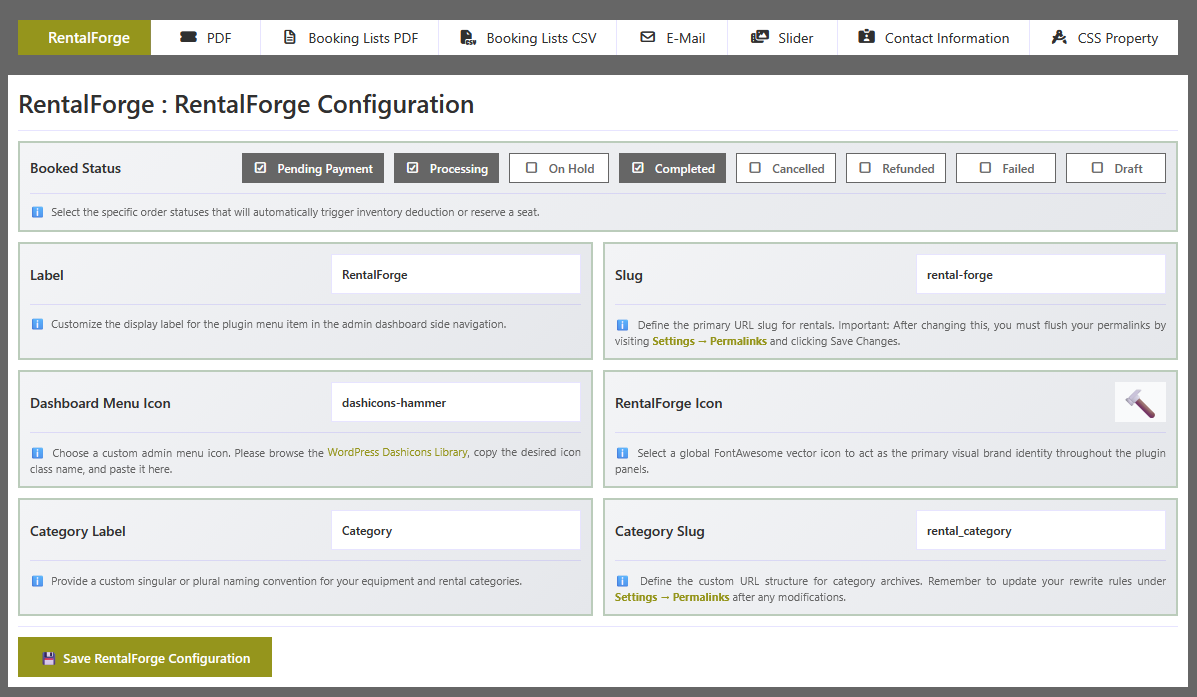
Task: Click the info icon under RentalForge Icon
Action: point(622,453)
